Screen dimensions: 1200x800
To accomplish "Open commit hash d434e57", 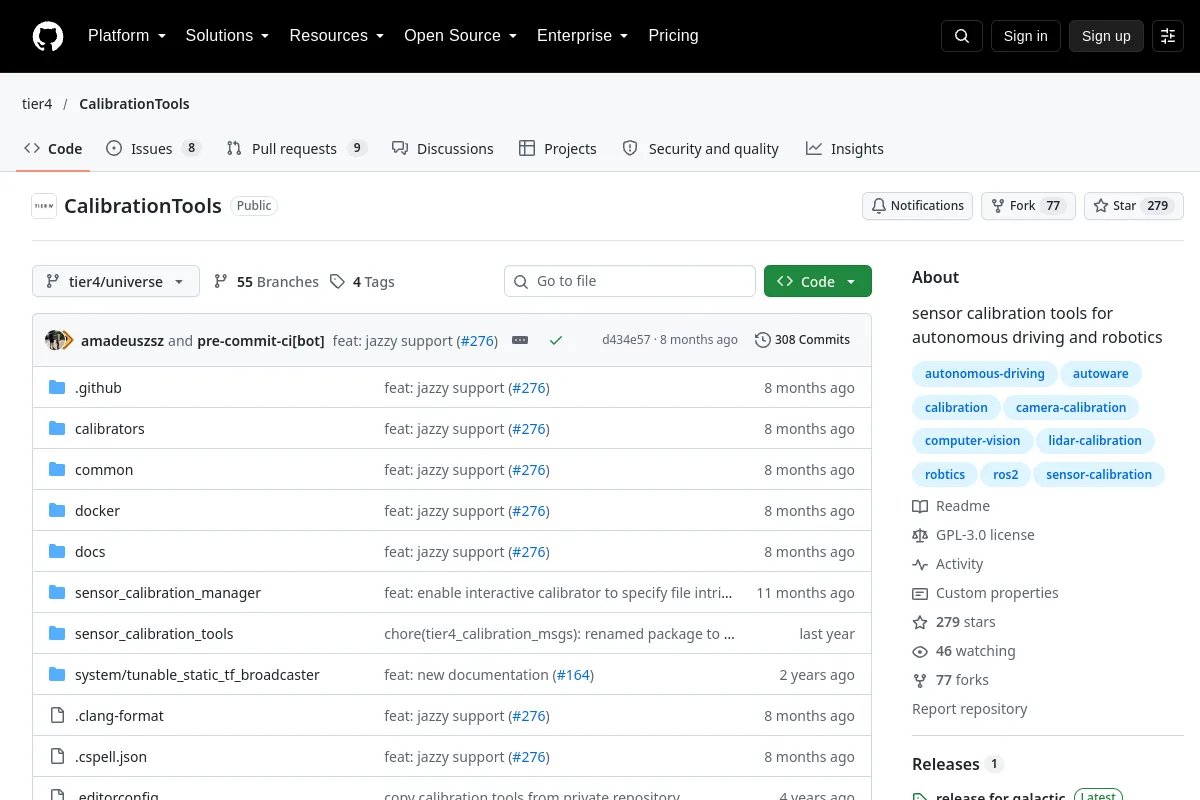I will [626, 340].
